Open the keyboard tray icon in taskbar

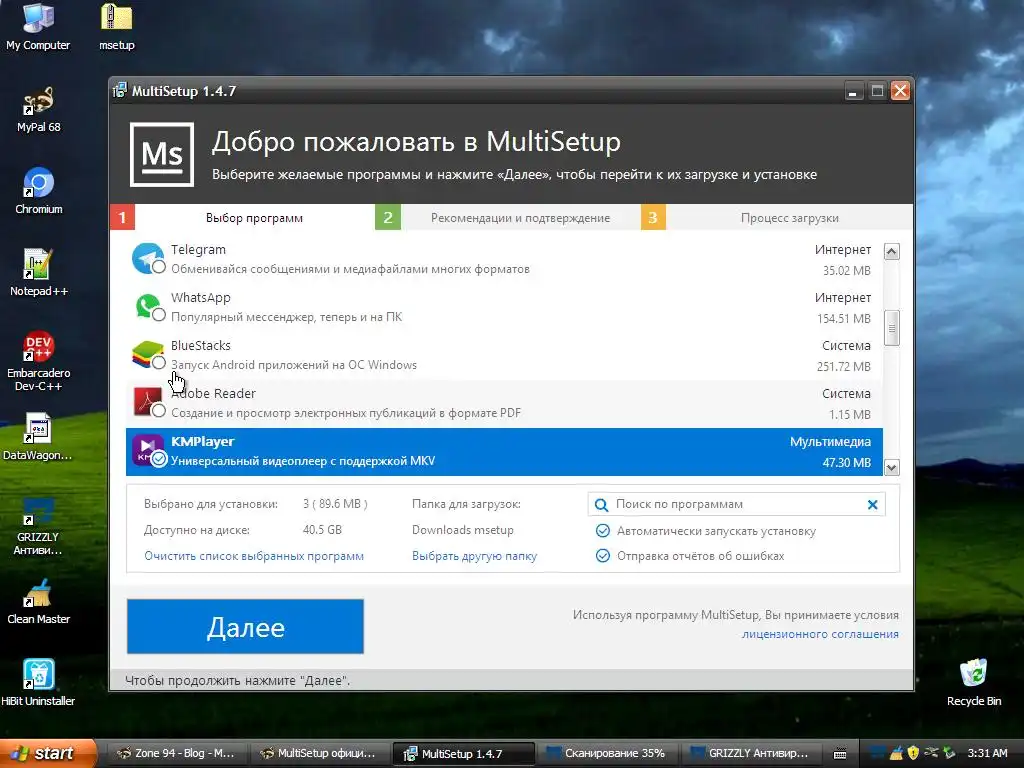tap(840, 754)
